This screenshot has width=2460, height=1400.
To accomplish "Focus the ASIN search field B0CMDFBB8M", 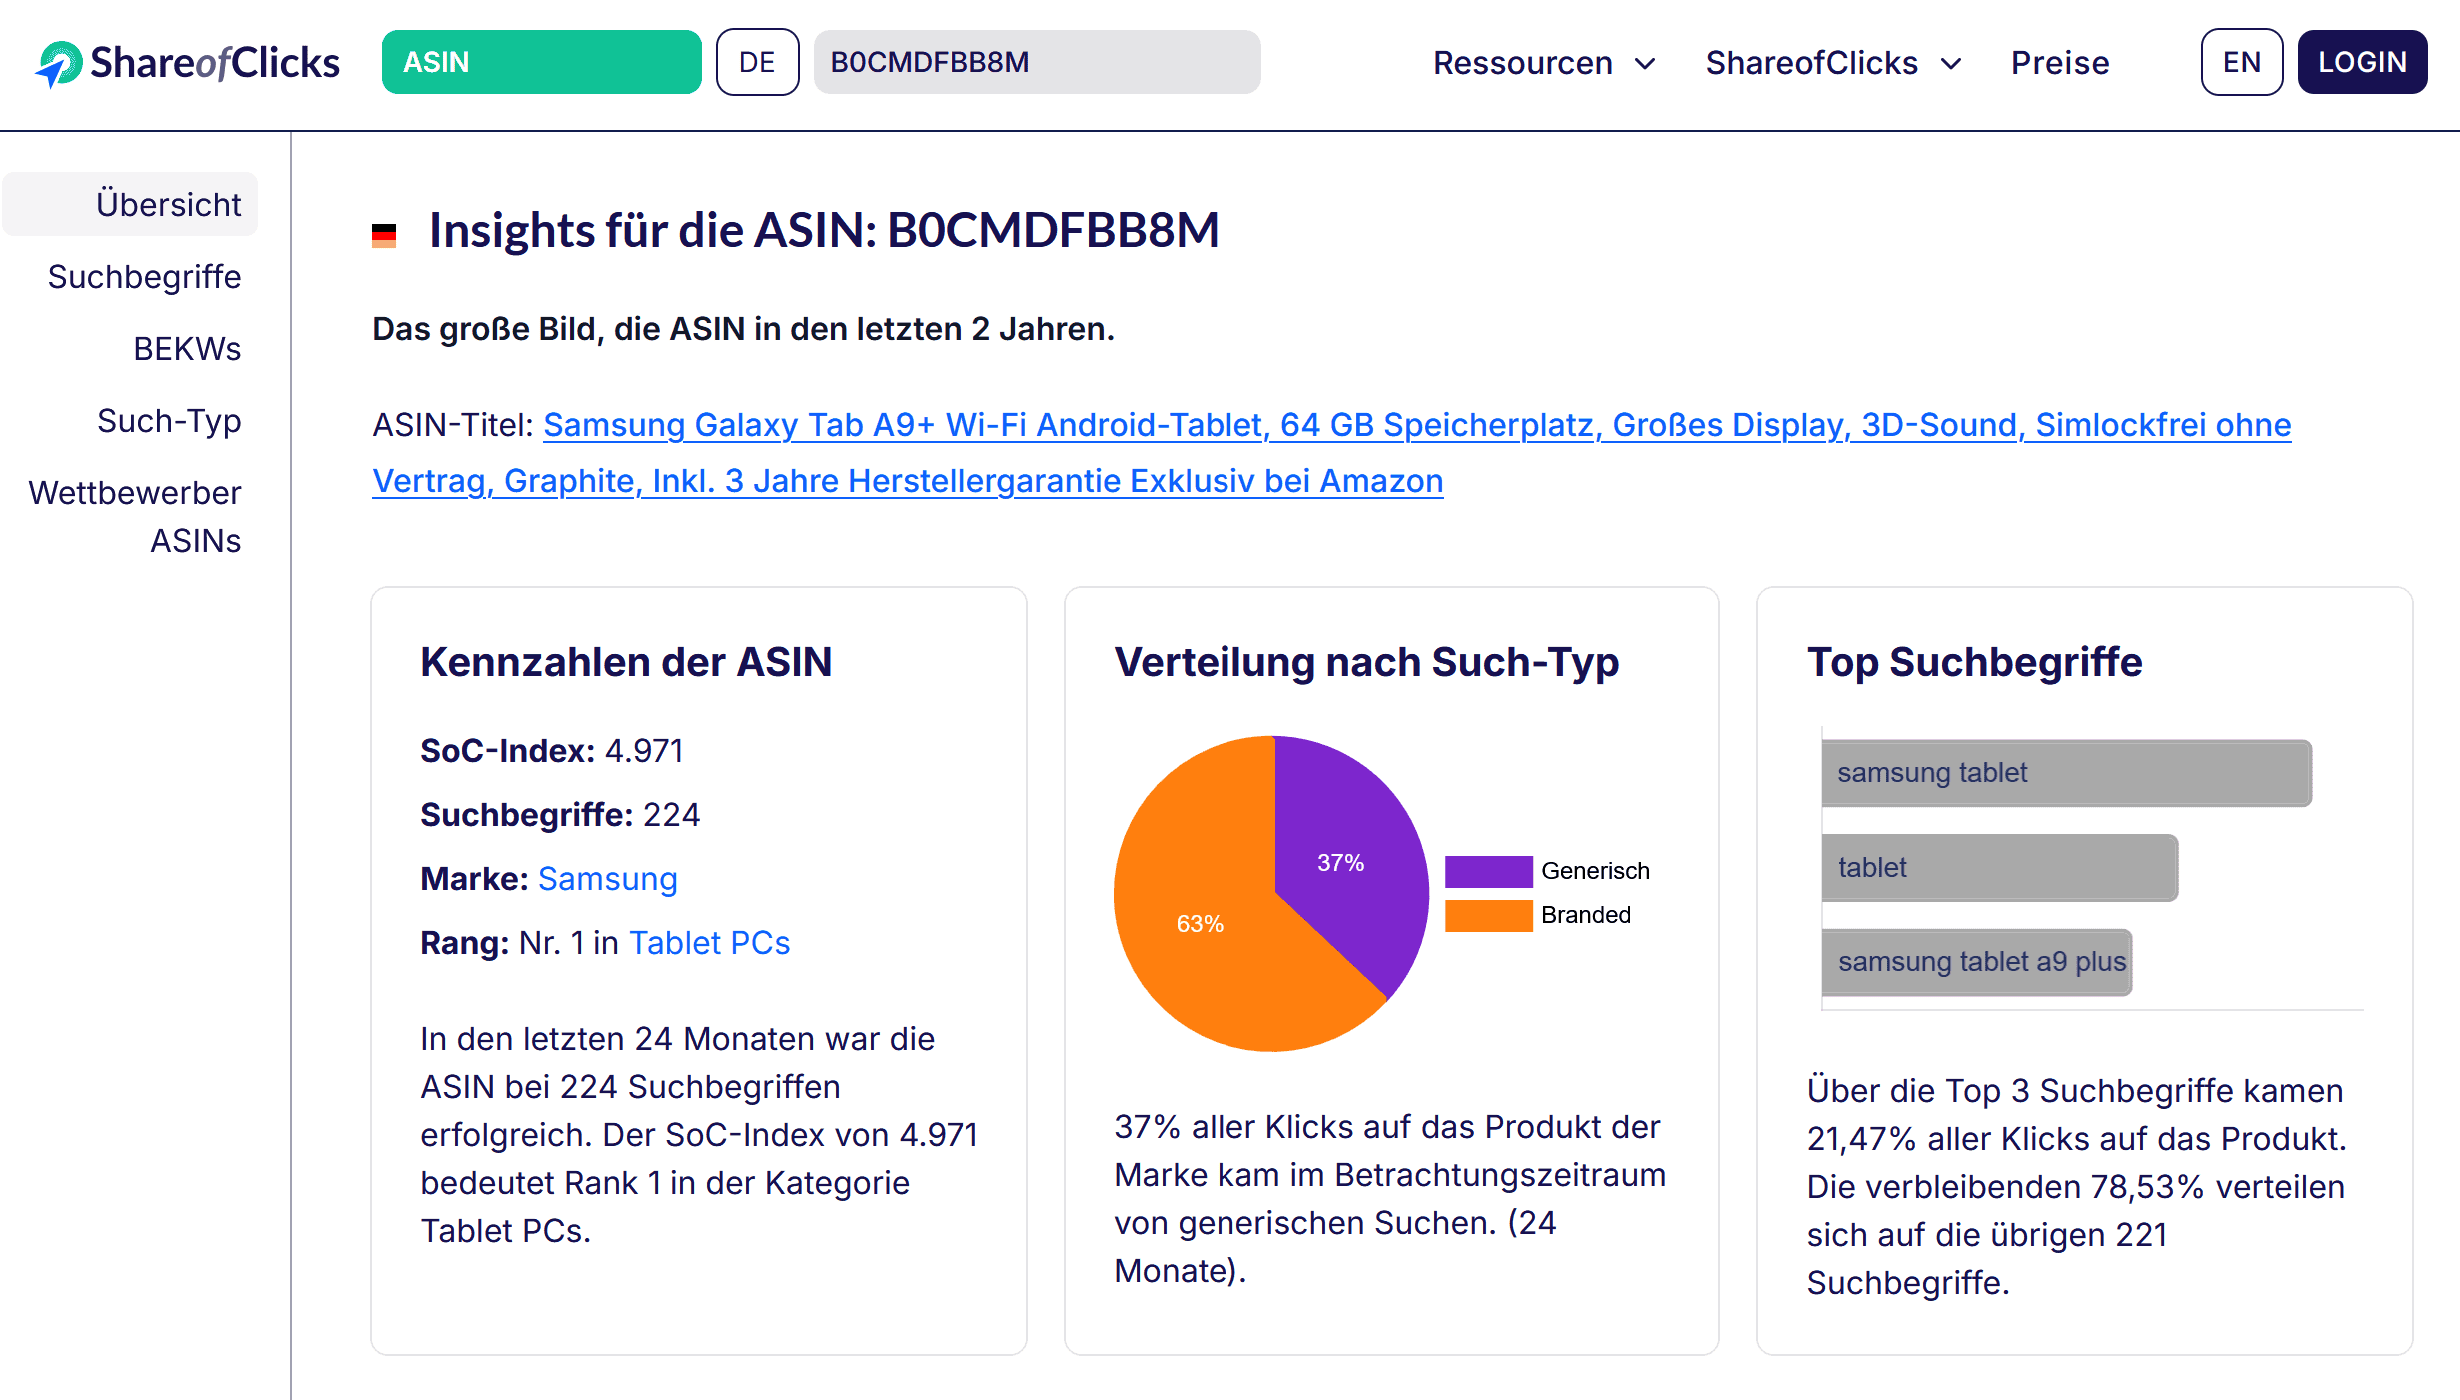I will [x=1037, y=62].
